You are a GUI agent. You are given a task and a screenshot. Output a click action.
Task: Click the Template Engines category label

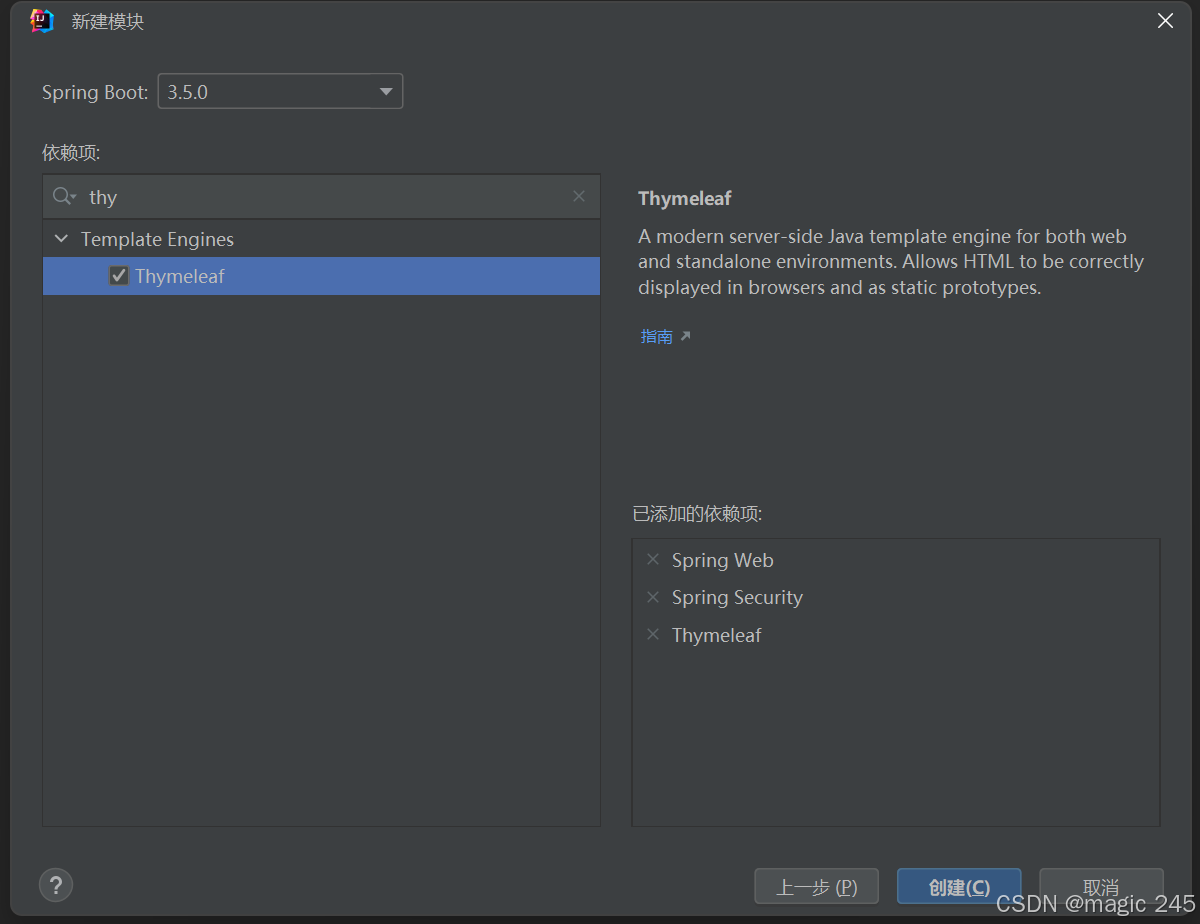(x=157, y=239)
